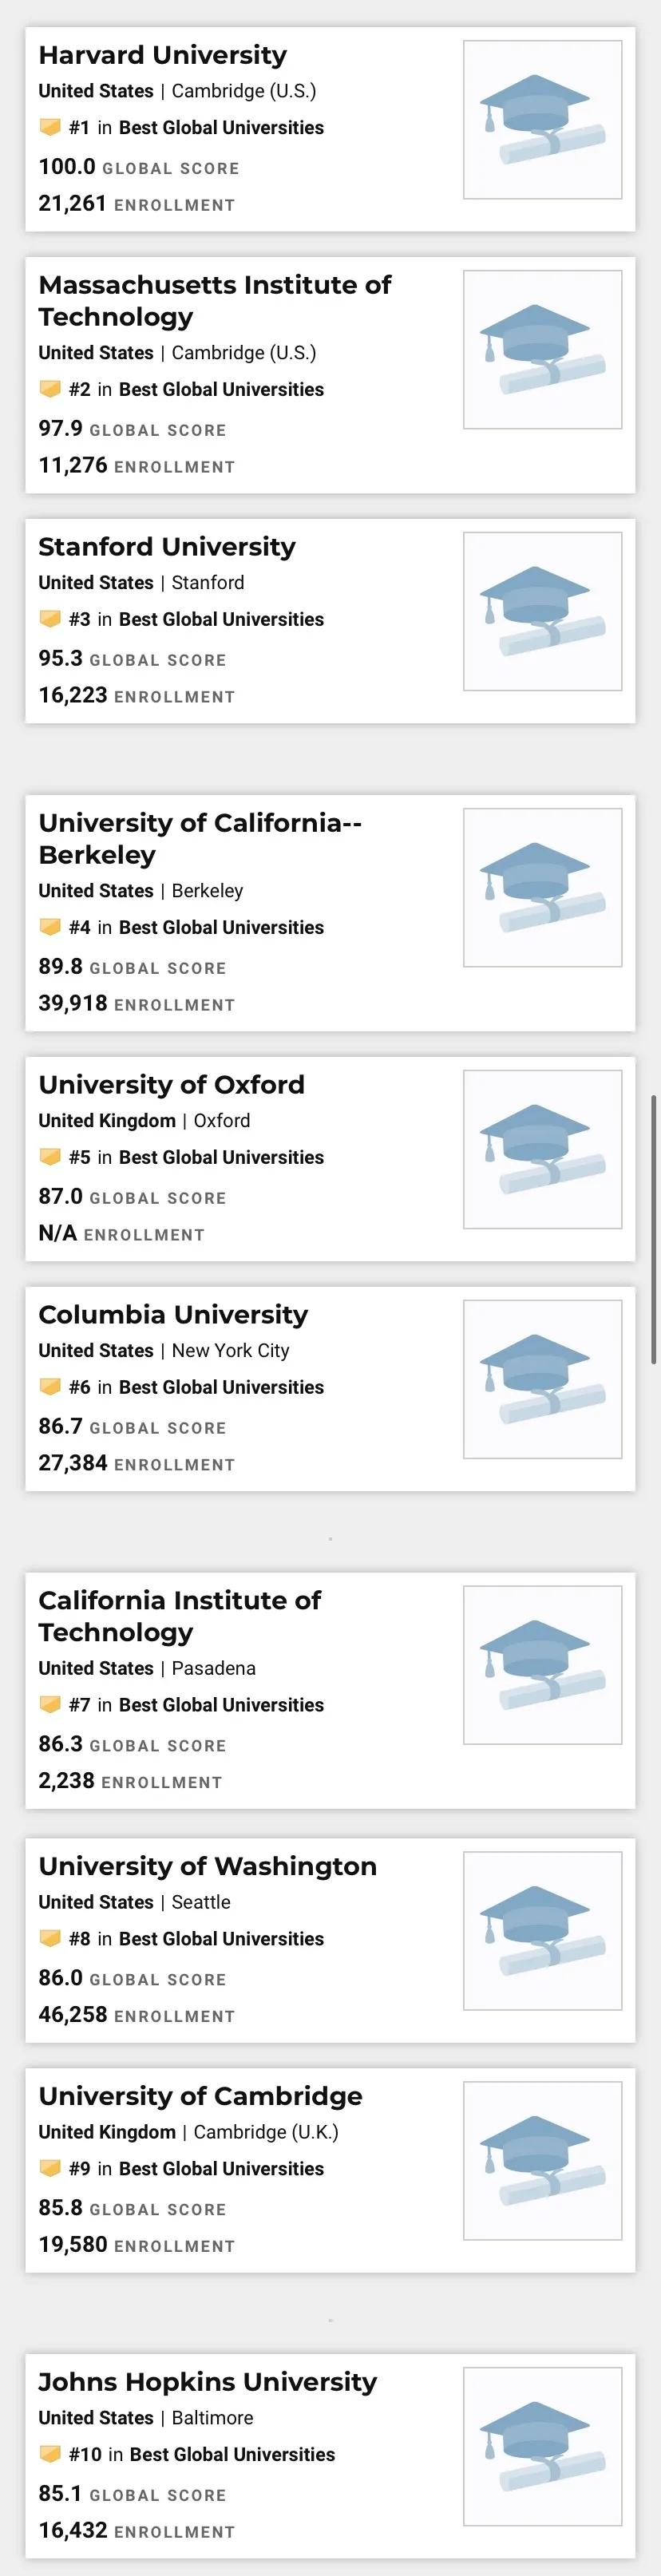Click the #4 badge icon for Berkeley

point(50,927)
